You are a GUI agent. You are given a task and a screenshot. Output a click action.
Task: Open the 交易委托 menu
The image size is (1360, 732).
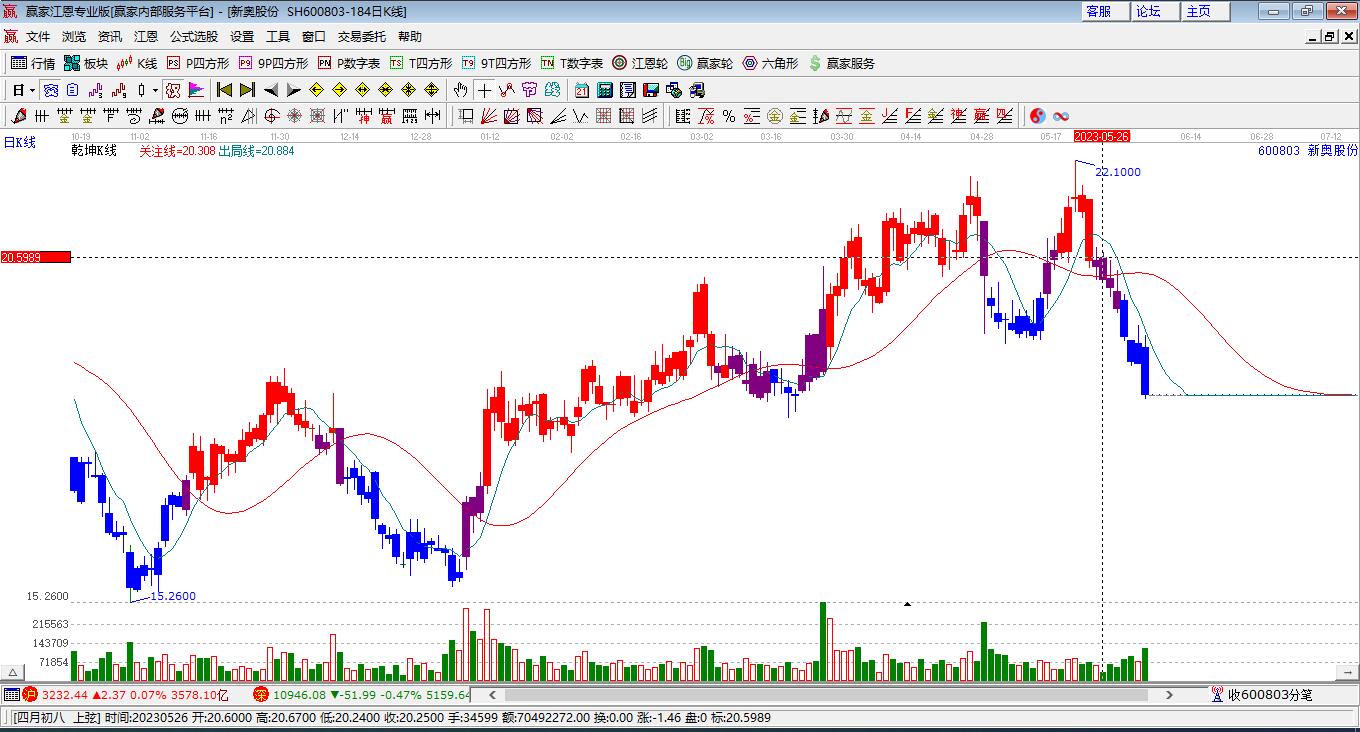pyautogui.click(x=362, y=37)
